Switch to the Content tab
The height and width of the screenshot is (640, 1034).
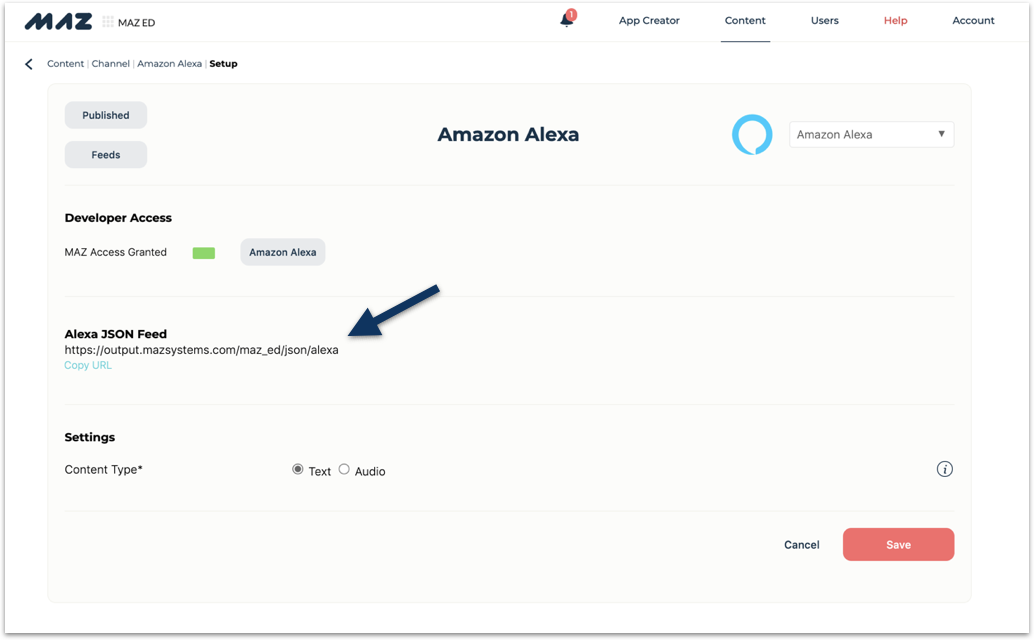(745, 20)
